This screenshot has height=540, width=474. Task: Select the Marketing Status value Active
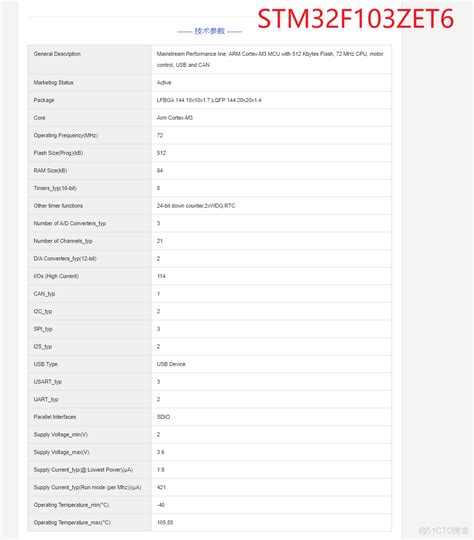164,83
